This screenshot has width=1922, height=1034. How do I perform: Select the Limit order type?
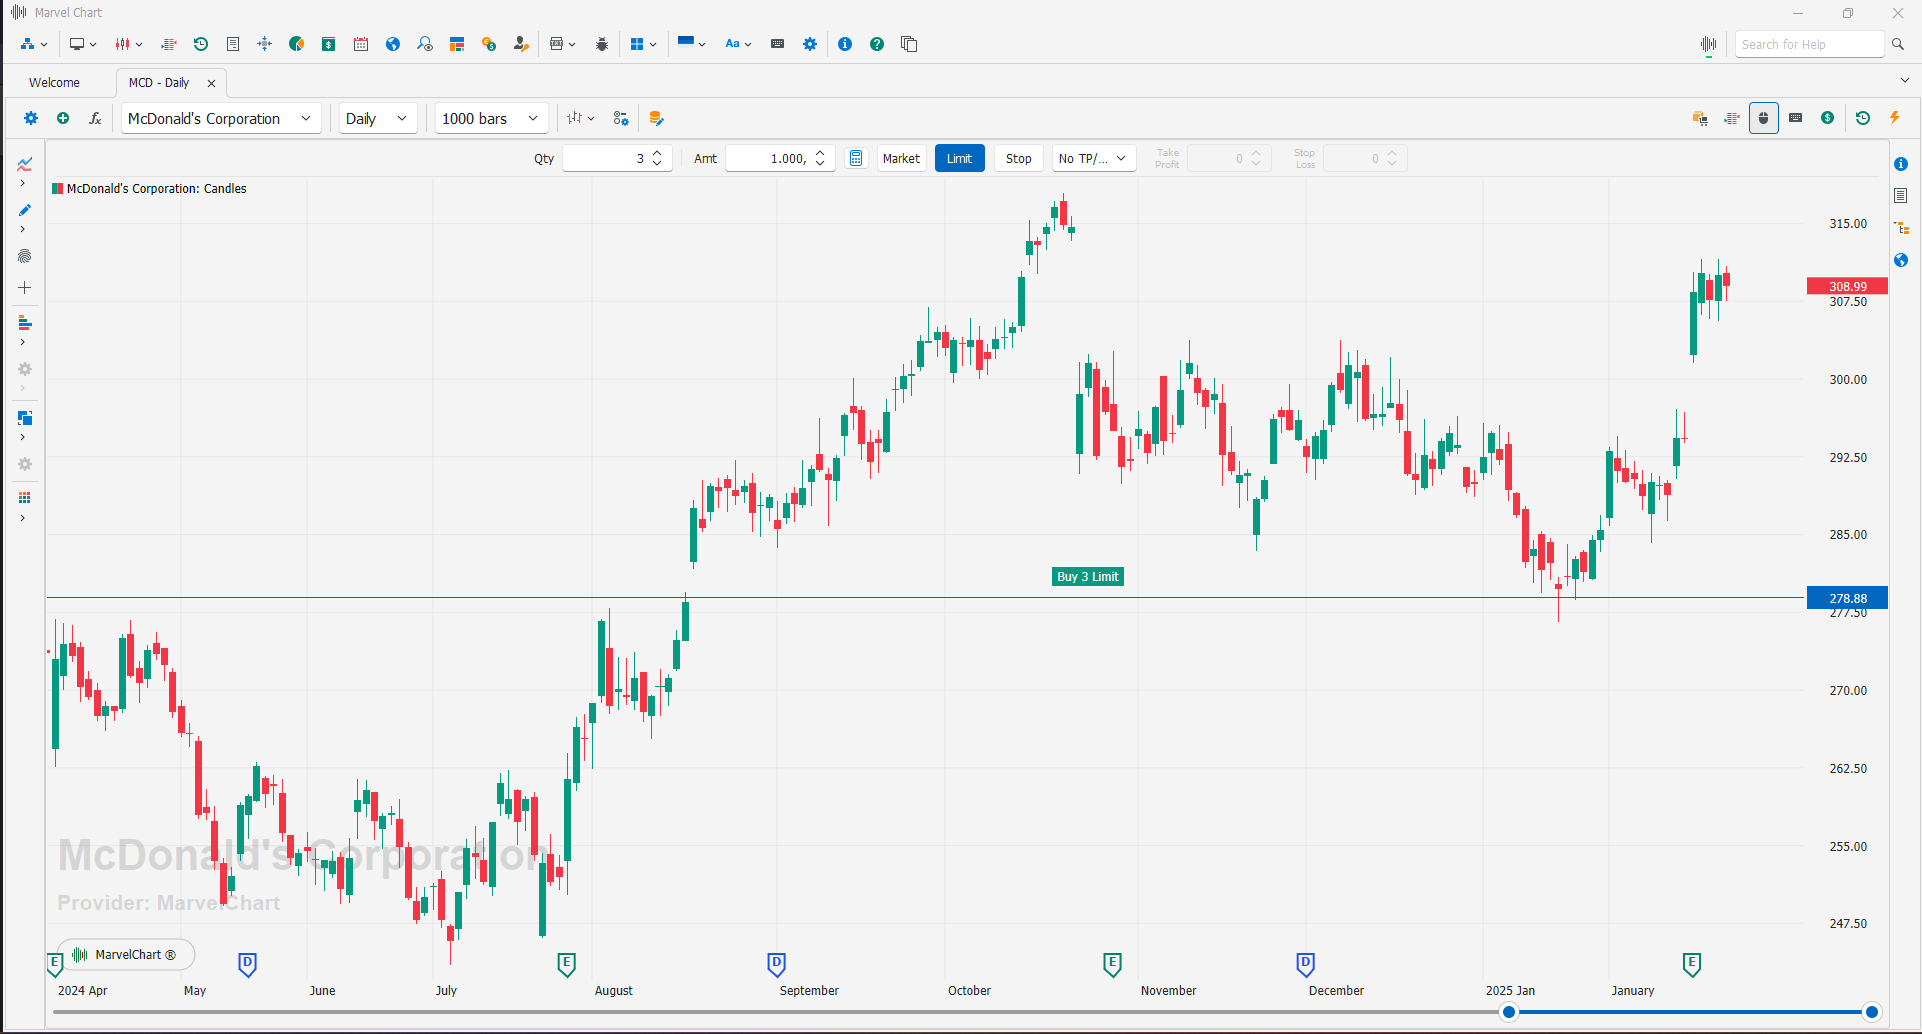[960, 158]
